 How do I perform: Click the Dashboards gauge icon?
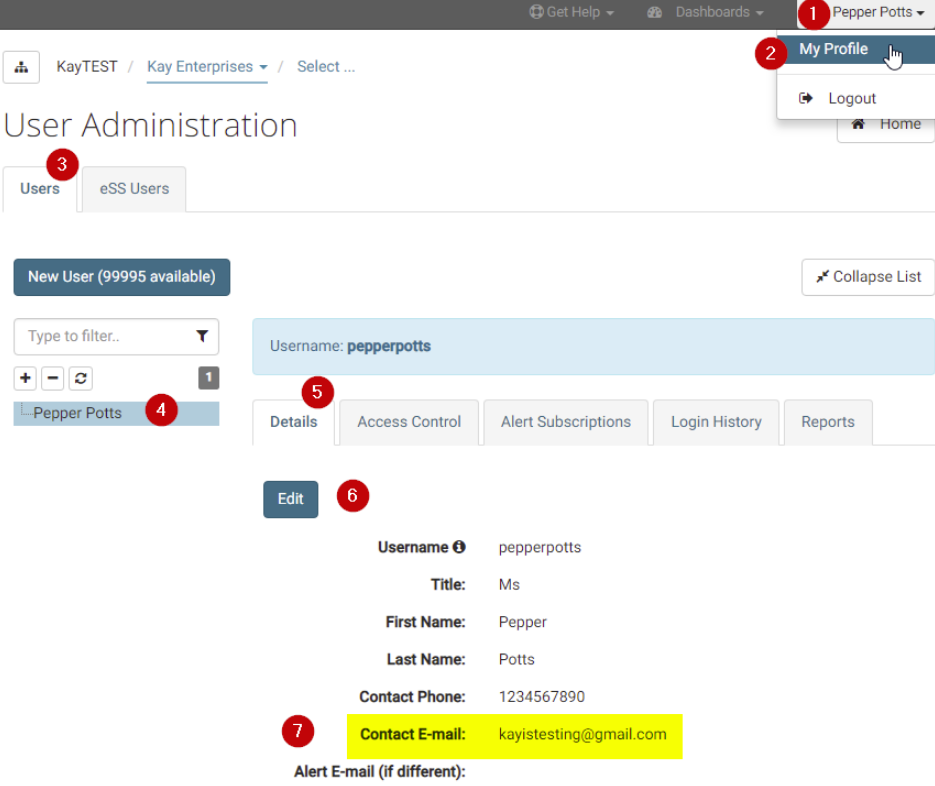(x=654, y=12)
